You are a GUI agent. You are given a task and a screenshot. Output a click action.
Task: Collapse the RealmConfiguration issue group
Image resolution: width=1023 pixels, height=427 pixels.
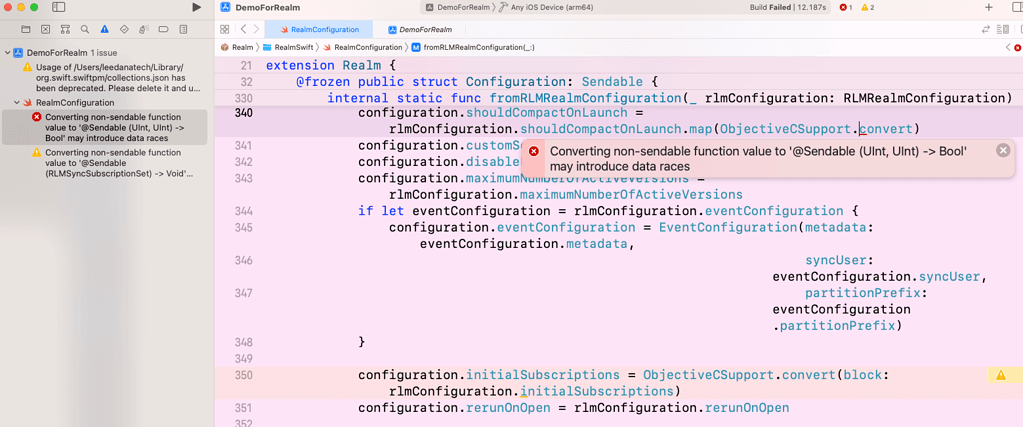(17, 102)
